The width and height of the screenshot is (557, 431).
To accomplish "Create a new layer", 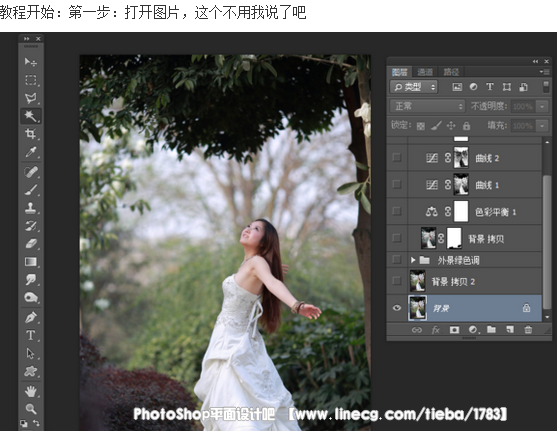I will [x=510, y=330].
